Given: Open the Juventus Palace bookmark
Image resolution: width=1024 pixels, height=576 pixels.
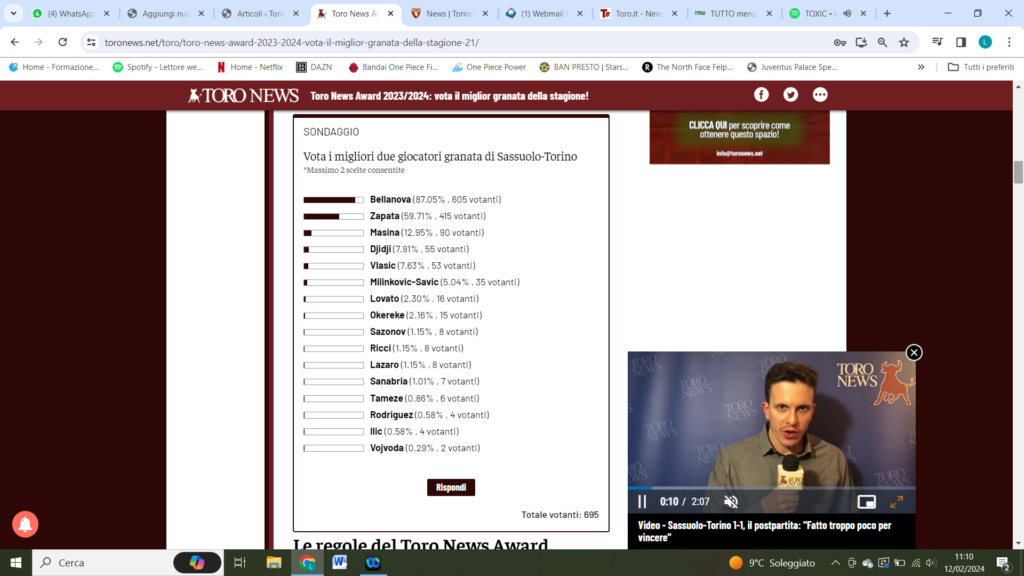Looking at the screenshot, I should 792,67.
